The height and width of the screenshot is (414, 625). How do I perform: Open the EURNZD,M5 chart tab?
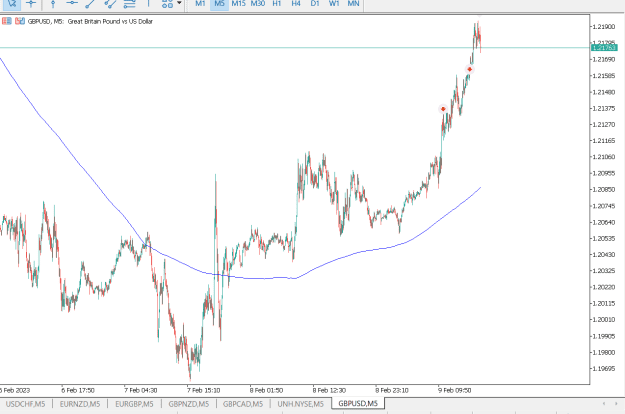point(80,404)
